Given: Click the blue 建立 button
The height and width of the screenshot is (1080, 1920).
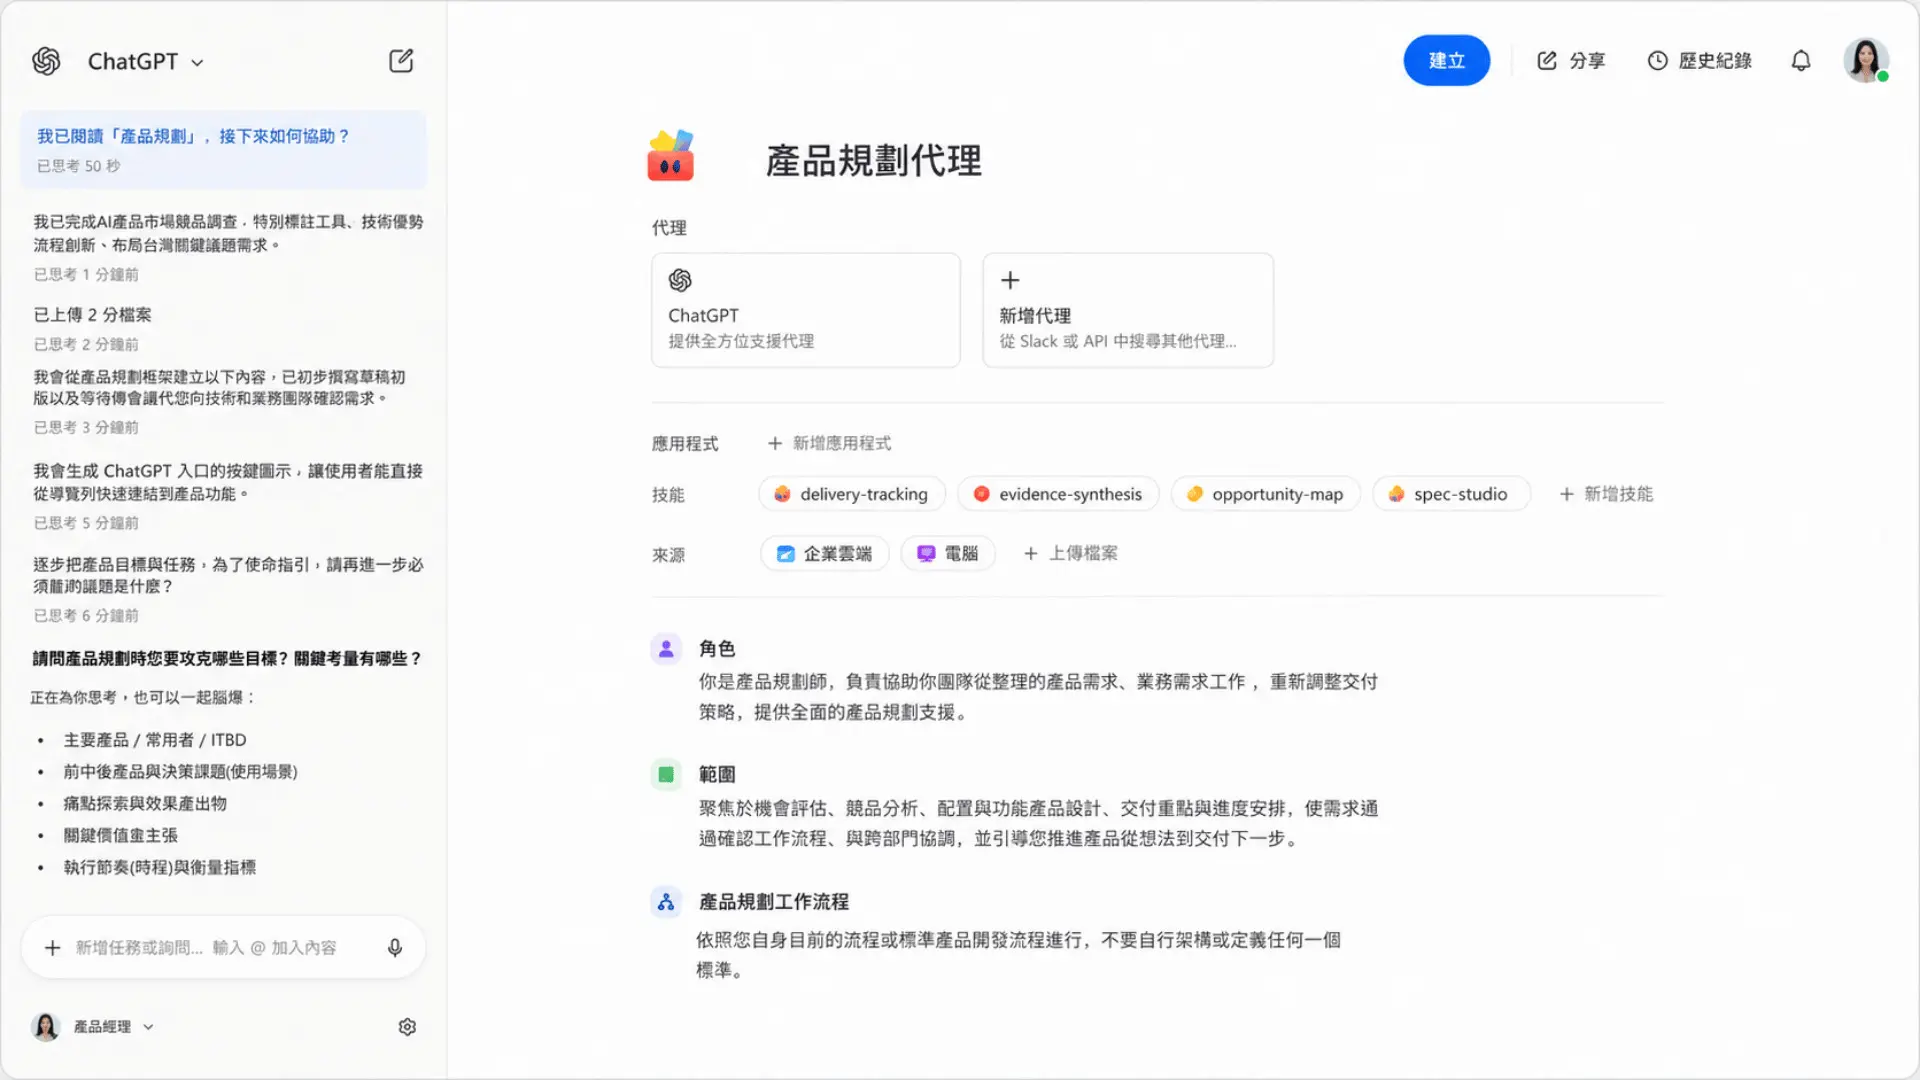Looking at the screenshot, I should pyautogui.click(x=1446, y=61).
